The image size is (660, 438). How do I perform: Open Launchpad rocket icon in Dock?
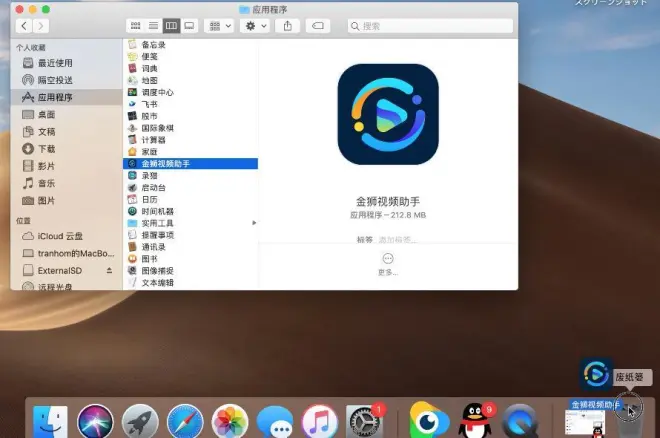point(140,422)
